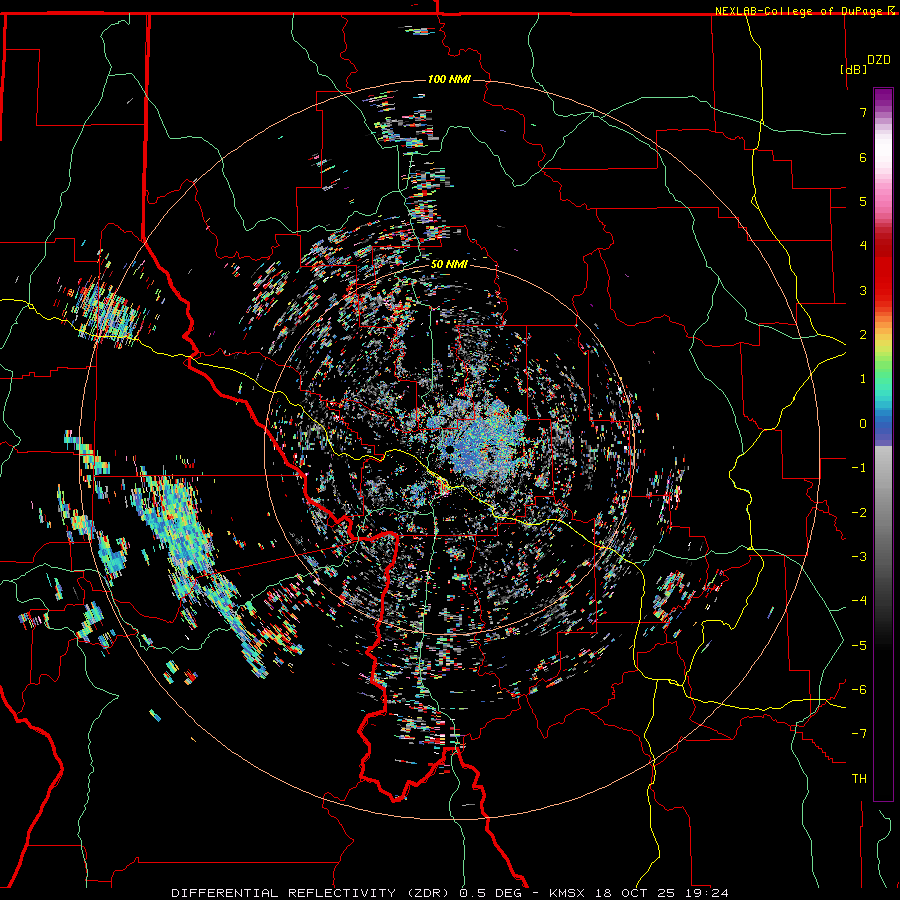Click the 3 value on the scale

point(863,290)
